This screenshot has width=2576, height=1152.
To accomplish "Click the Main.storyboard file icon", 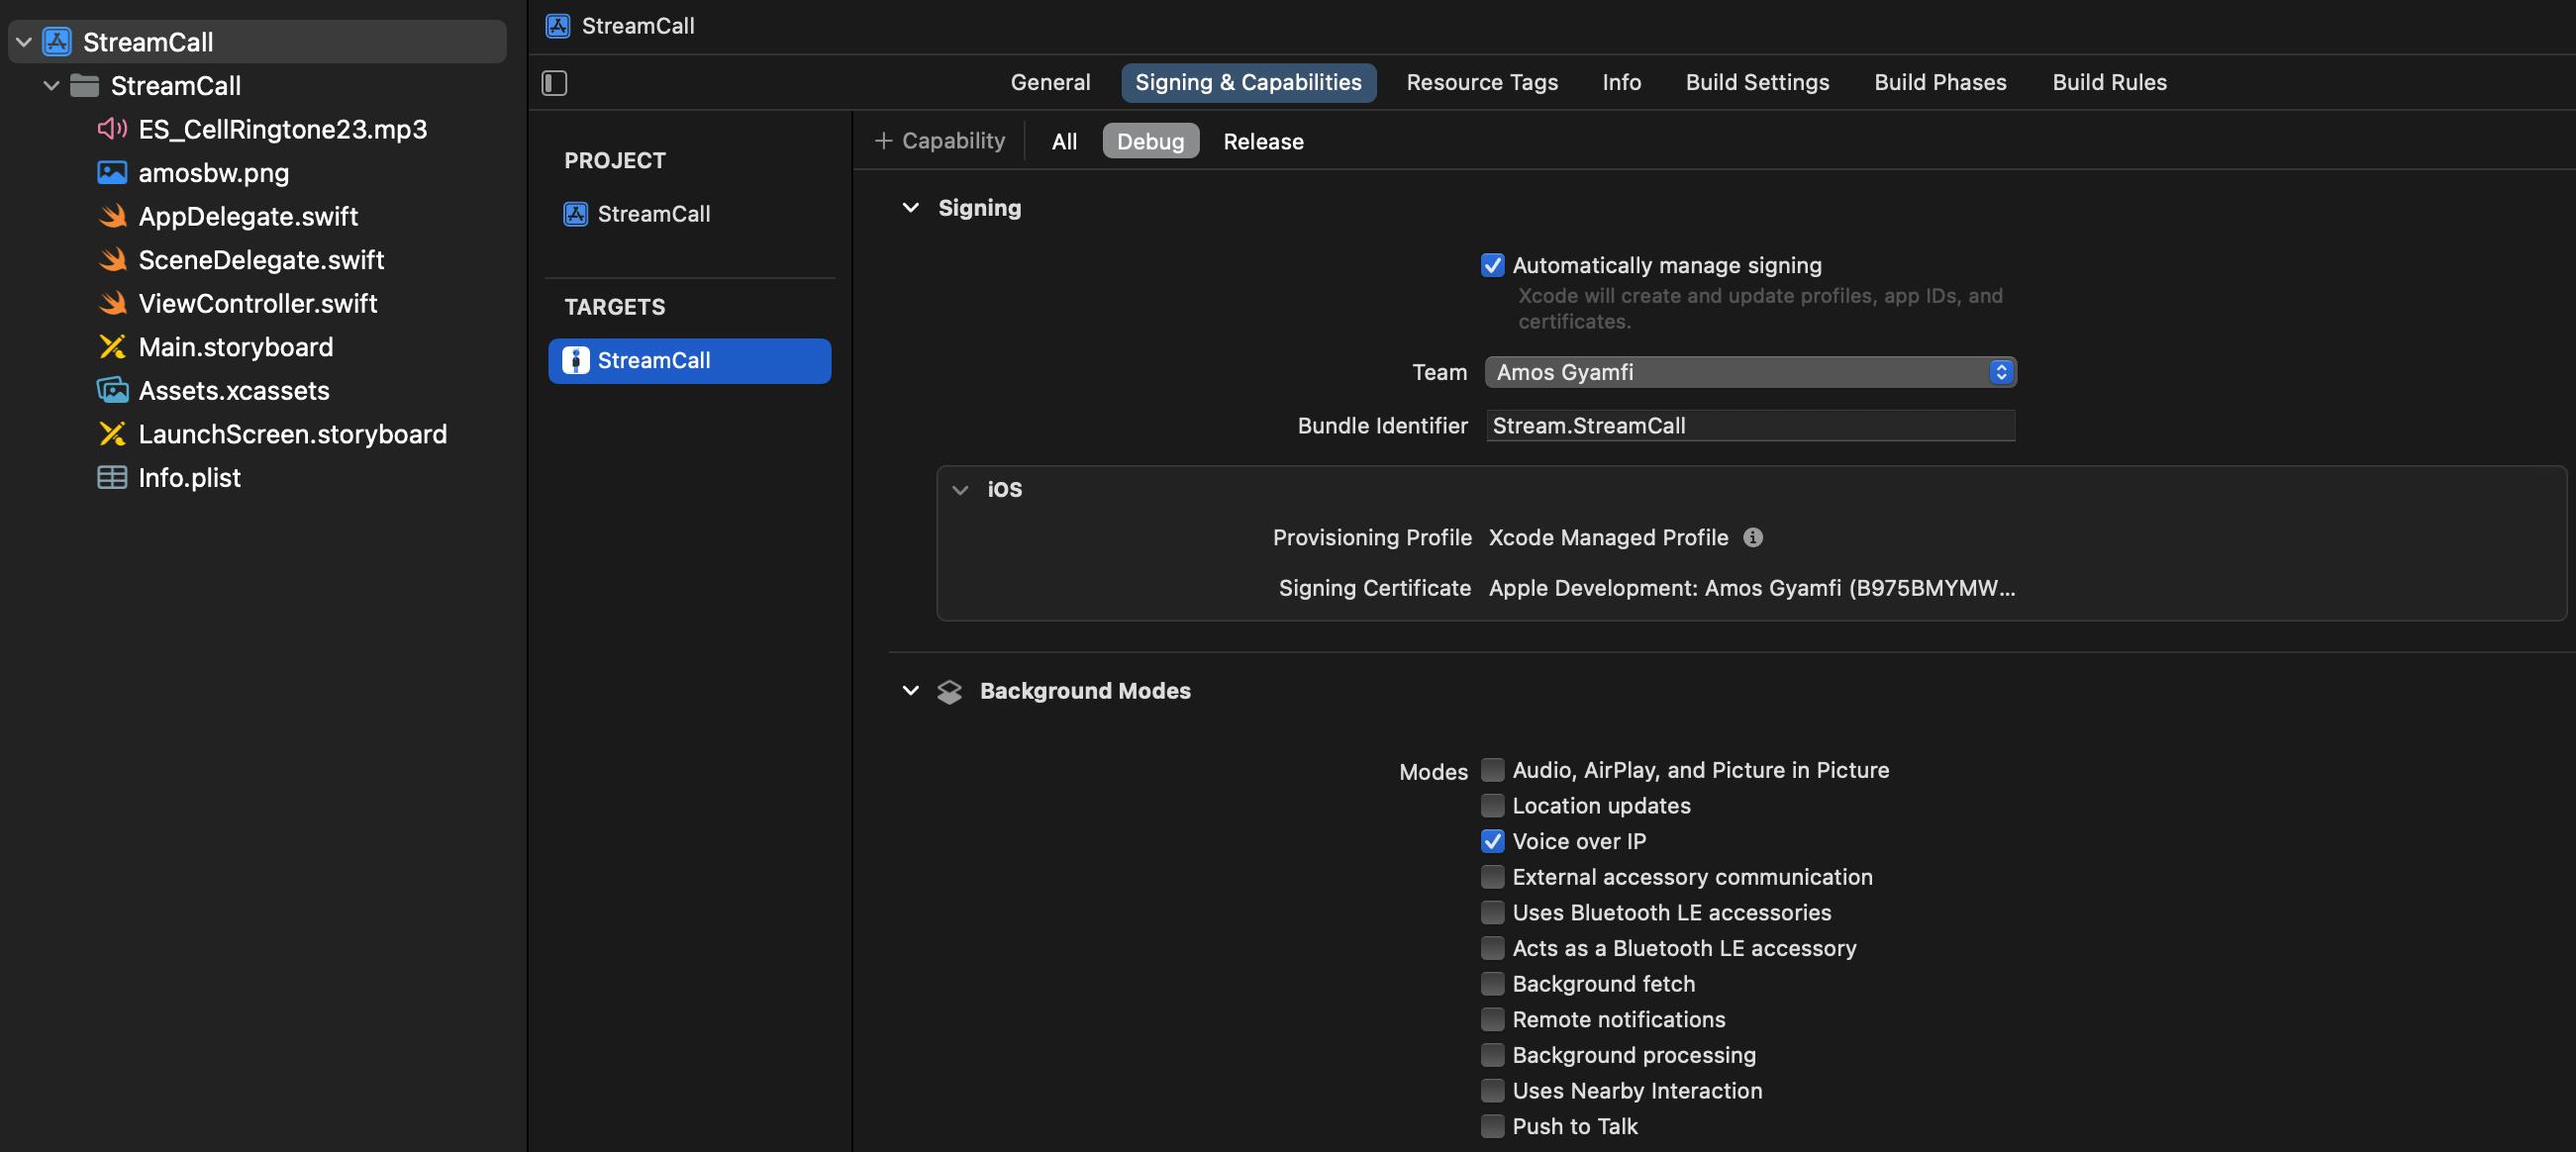I will tap(110, 346).
